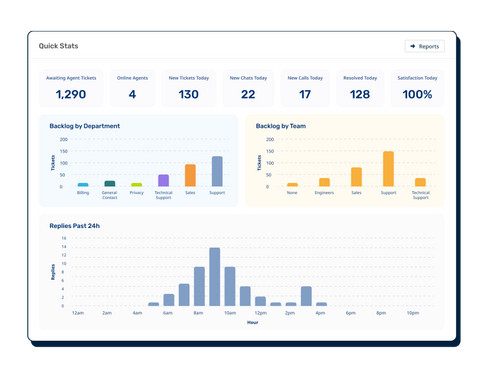Screen dimensions: 488x380
Task: Click the blue Billing department bar
Action: click(83, 185)
